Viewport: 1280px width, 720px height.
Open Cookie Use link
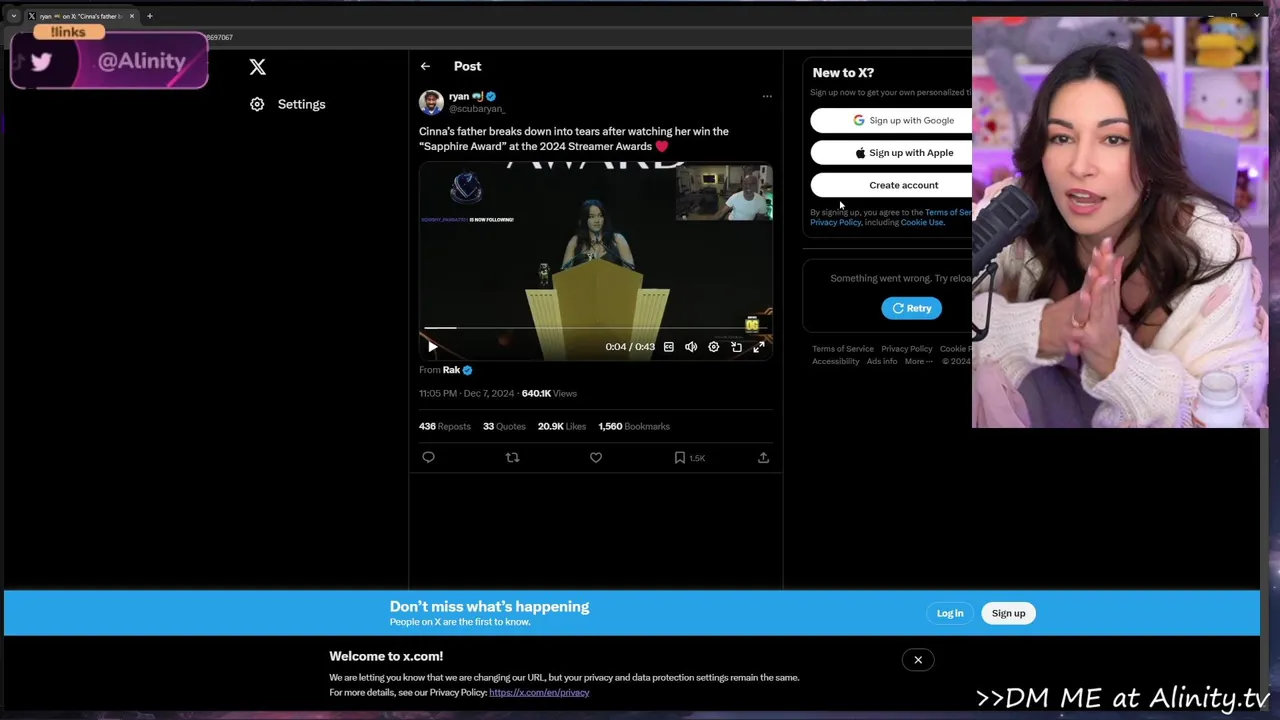[x=922, y=222]
